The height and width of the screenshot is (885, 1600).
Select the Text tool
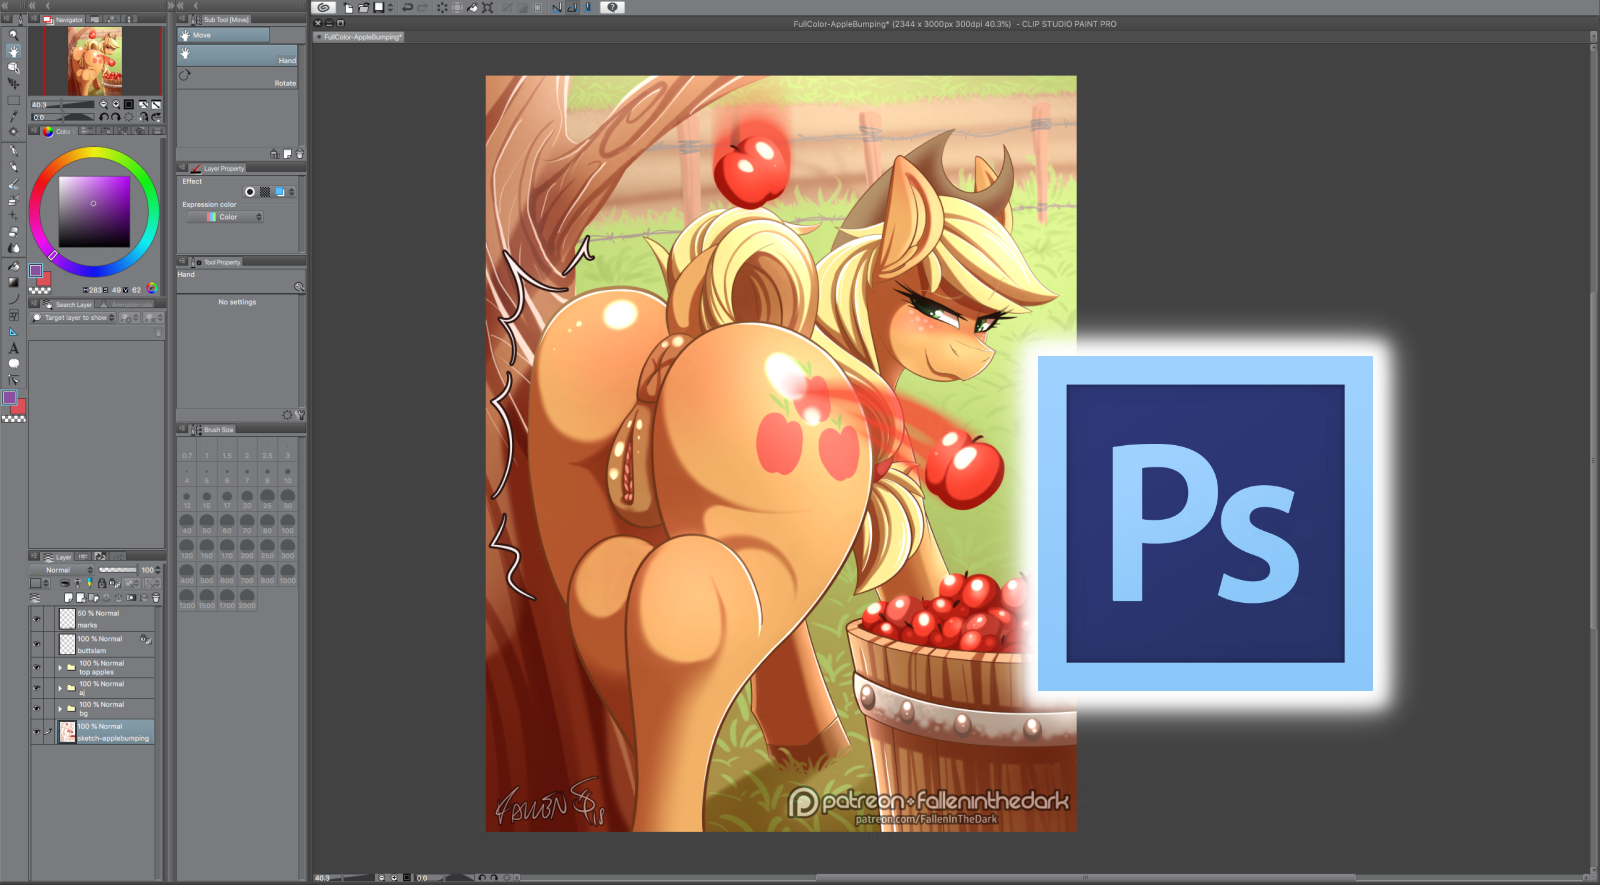14,348
